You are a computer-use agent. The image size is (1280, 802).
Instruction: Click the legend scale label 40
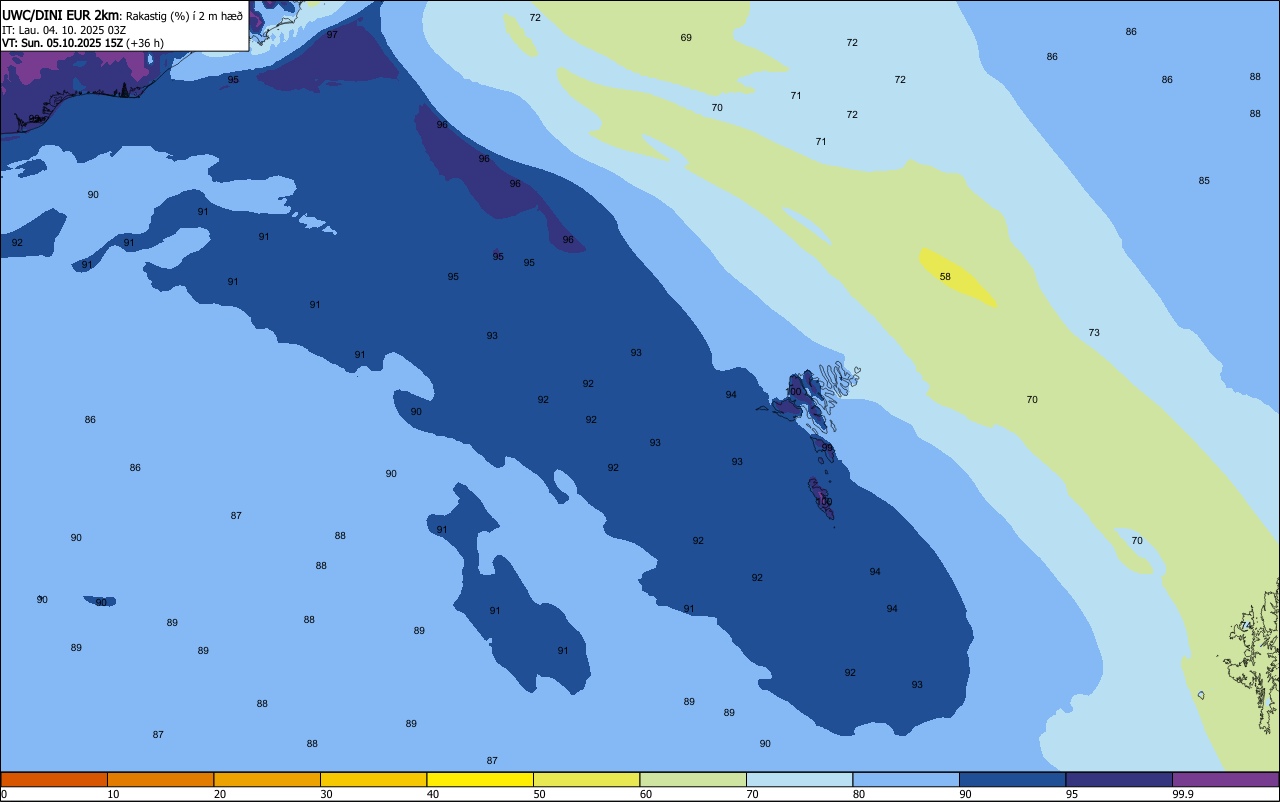433,794
